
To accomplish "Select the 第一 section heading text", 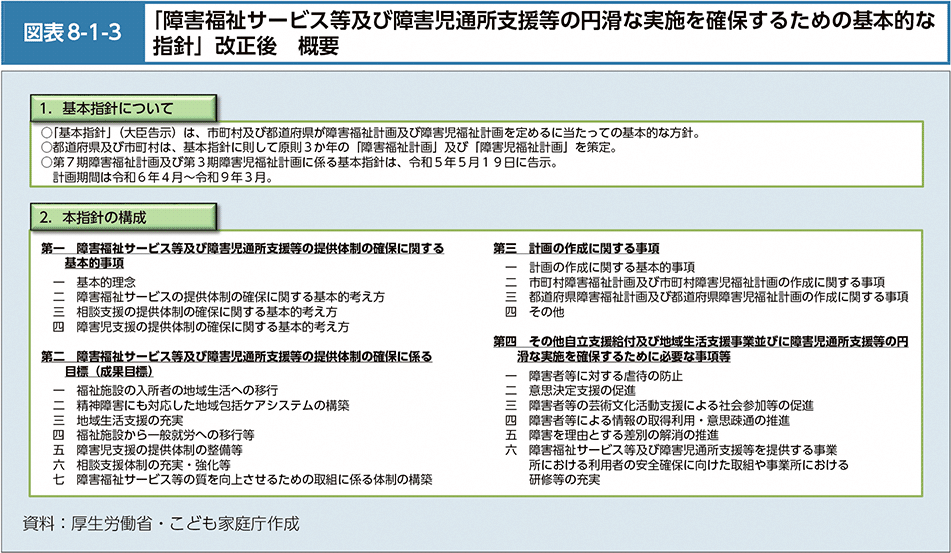I will 242,255.
